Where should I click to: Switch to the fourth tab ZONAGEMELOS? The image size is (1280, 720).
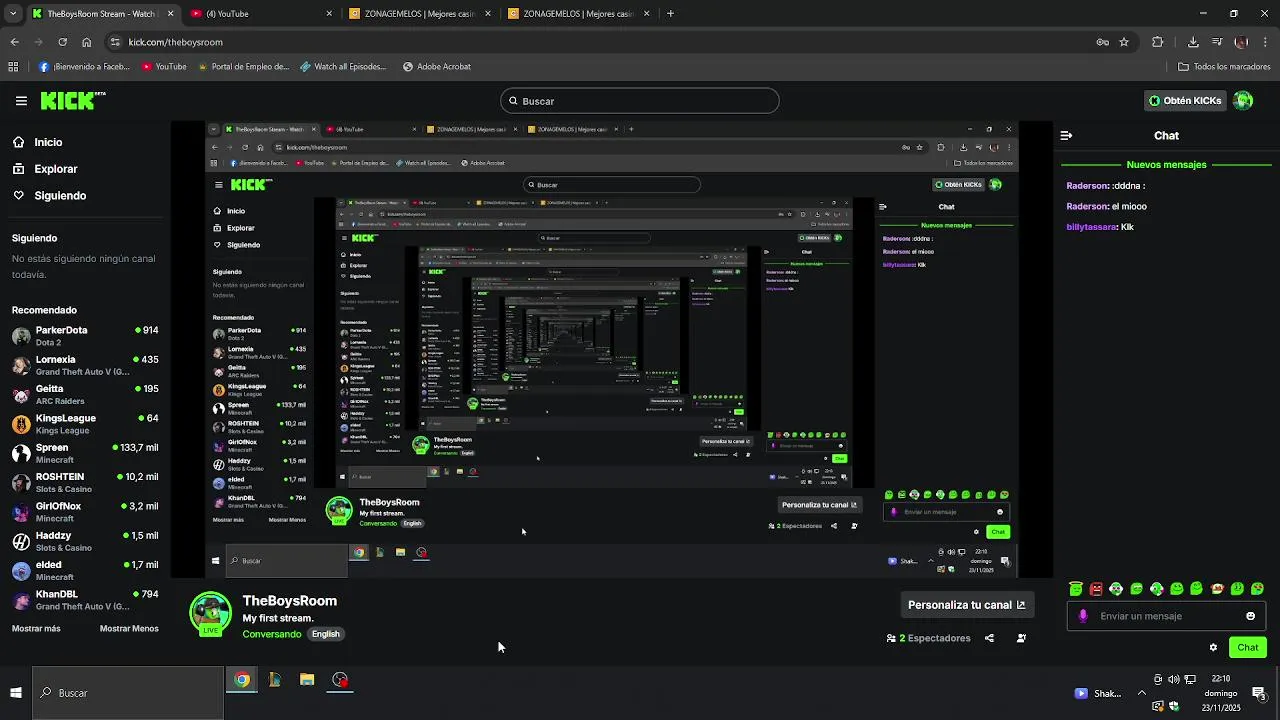coord(579,14)
